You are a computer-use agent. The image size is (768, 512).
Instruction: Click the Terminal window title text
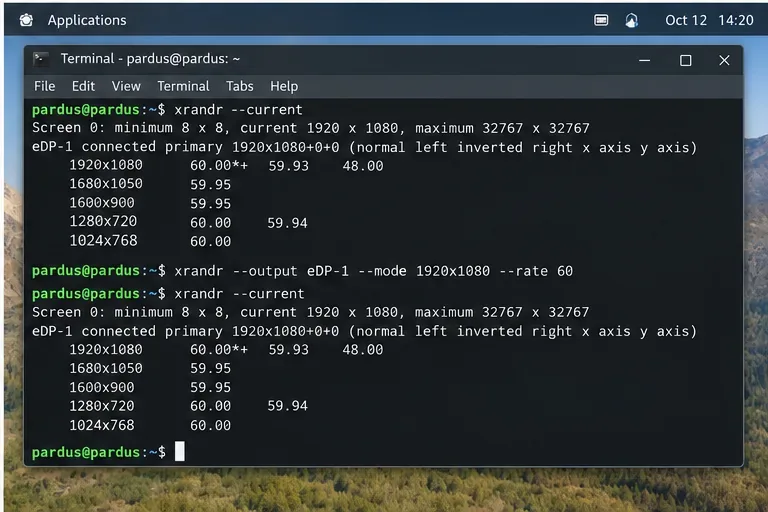[x=150, y=59]
